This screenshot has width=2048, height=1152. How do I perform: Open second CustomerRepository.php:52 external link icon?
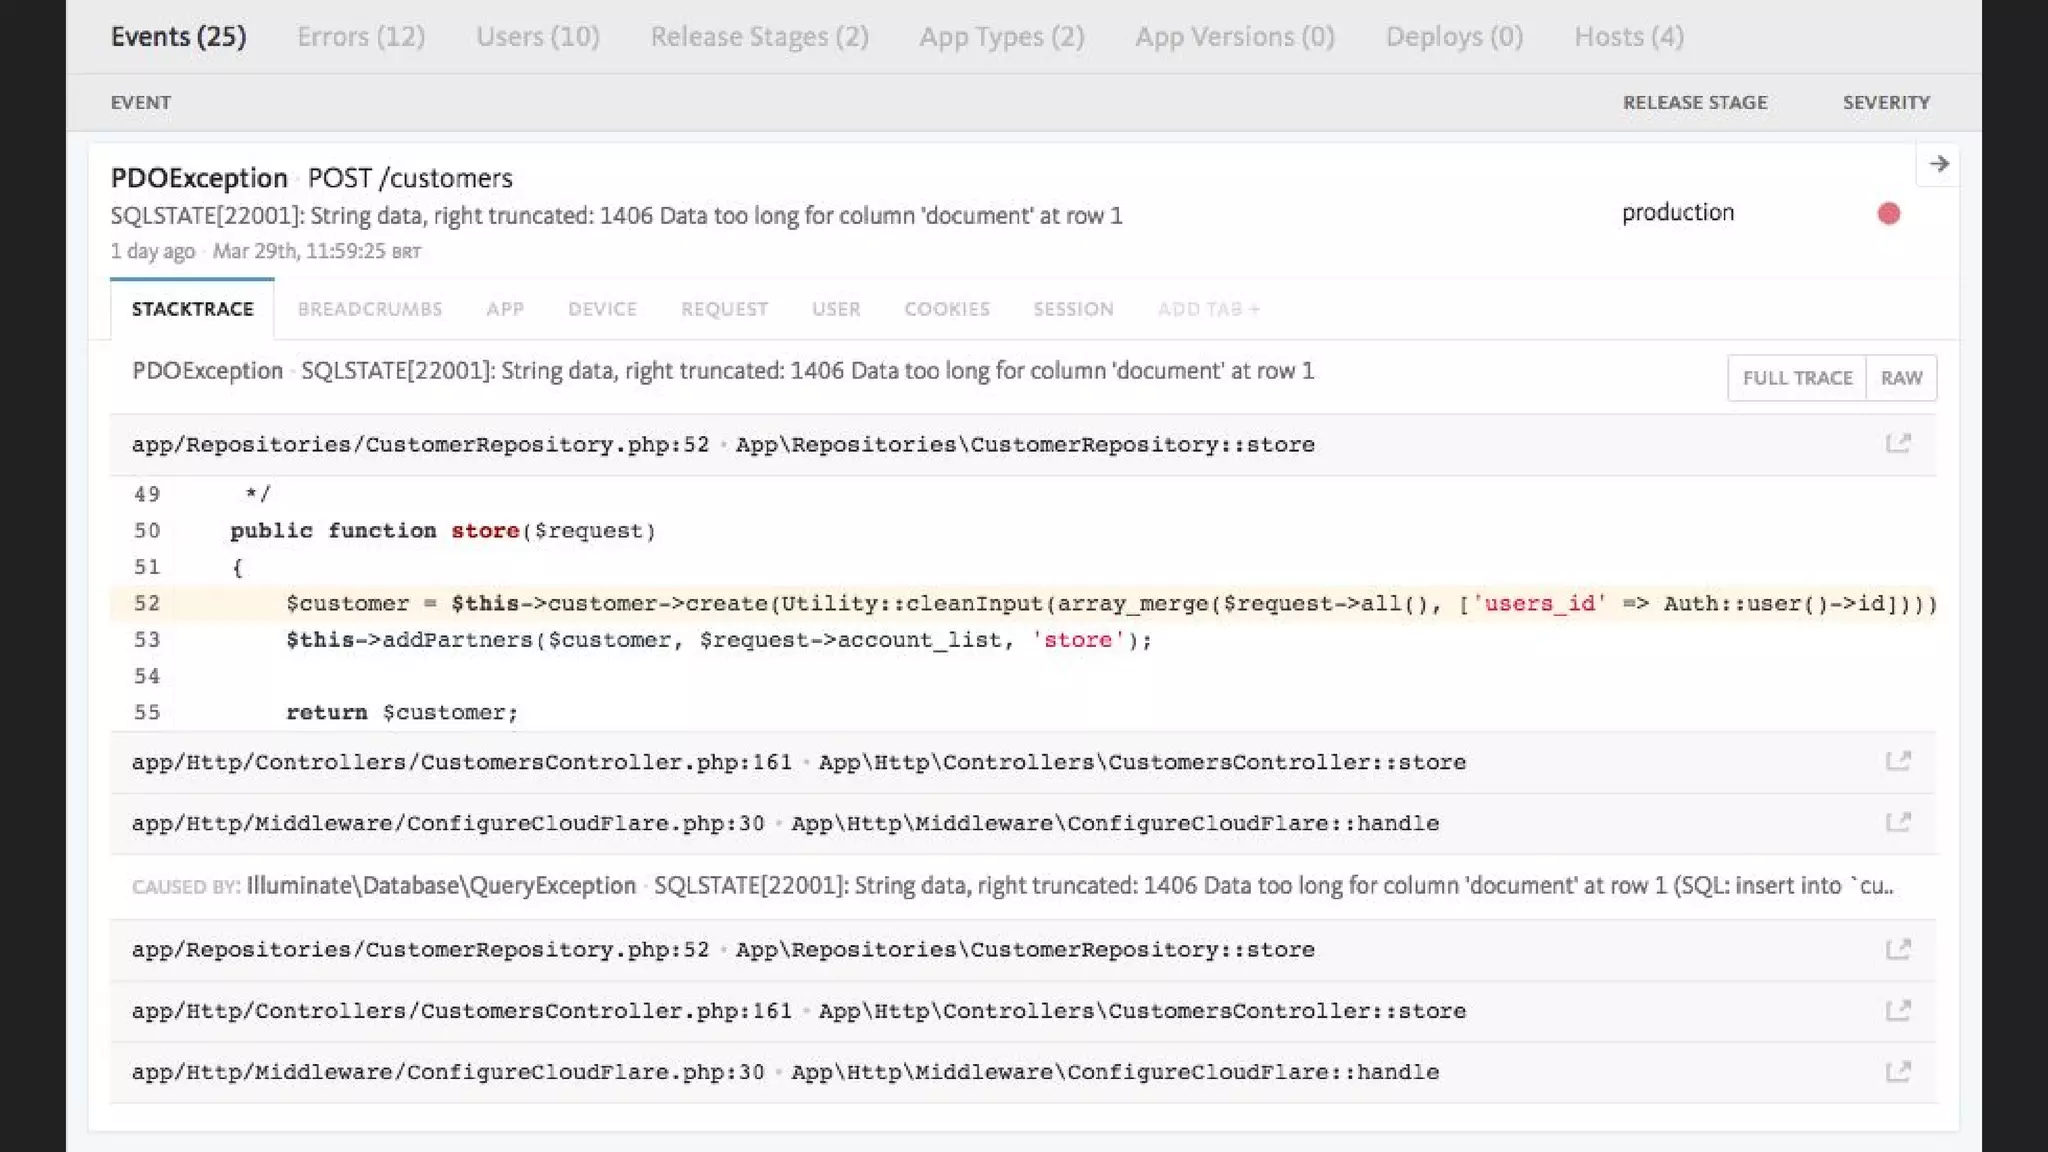tap(1897, 949)
